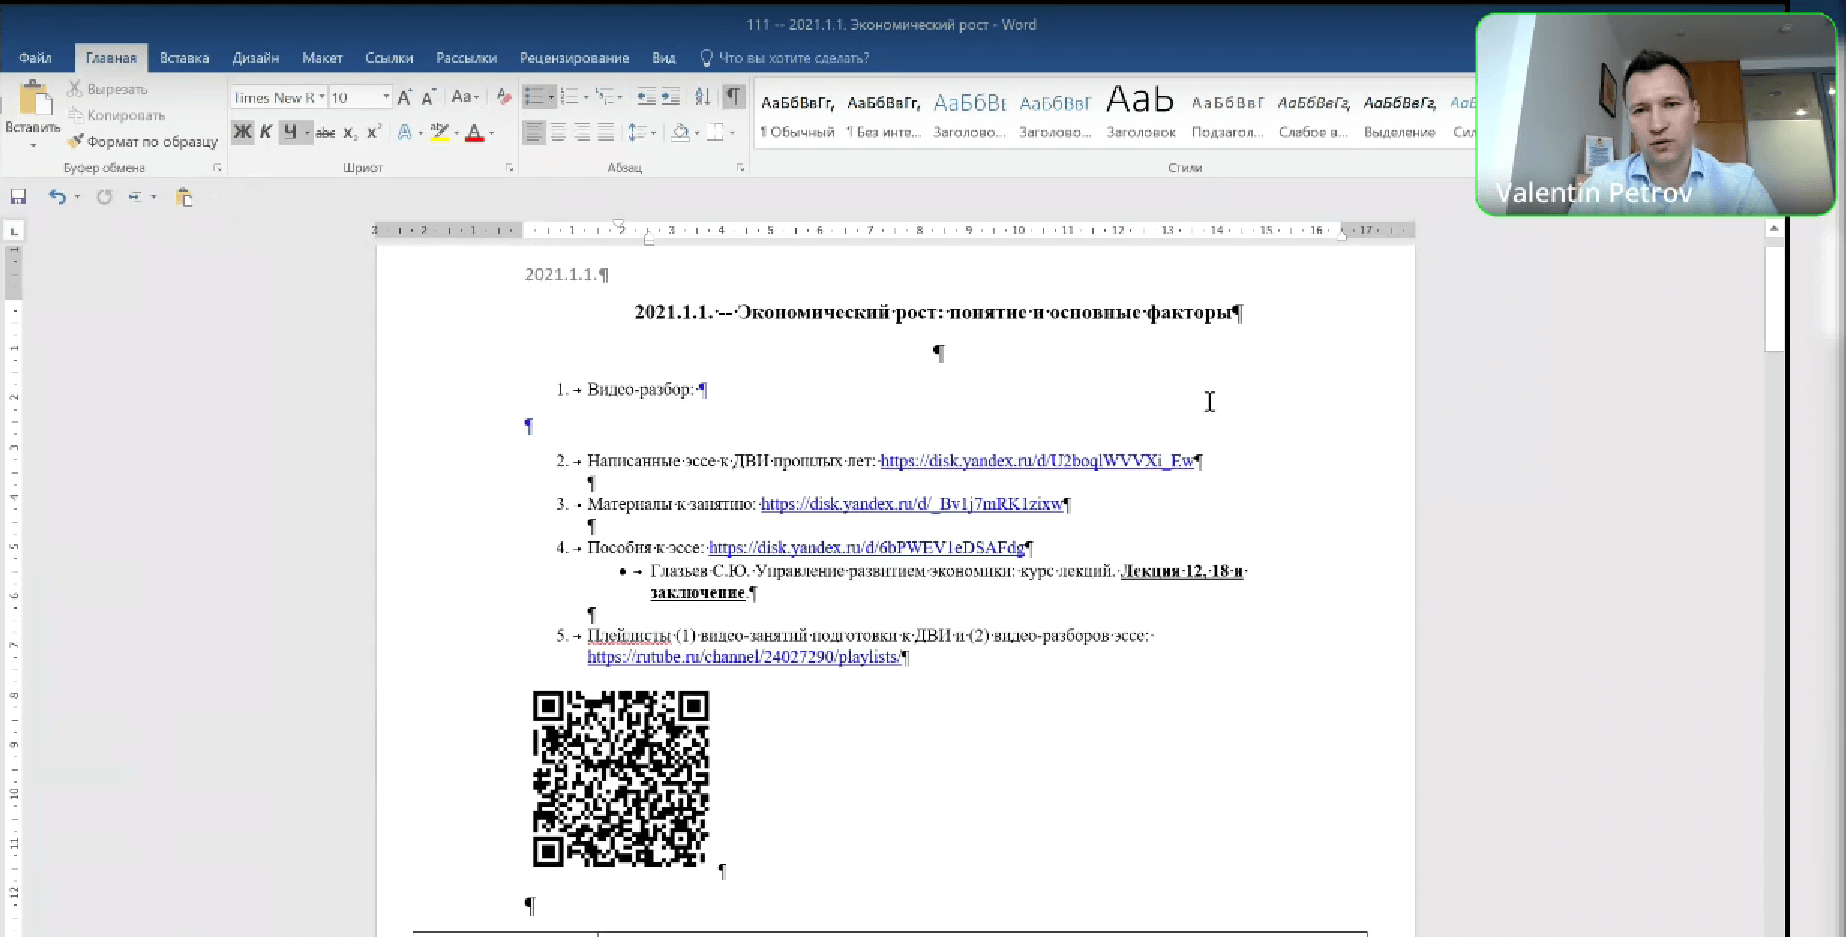
Task: Toggle subscript formatting
Action: (350, 132)
